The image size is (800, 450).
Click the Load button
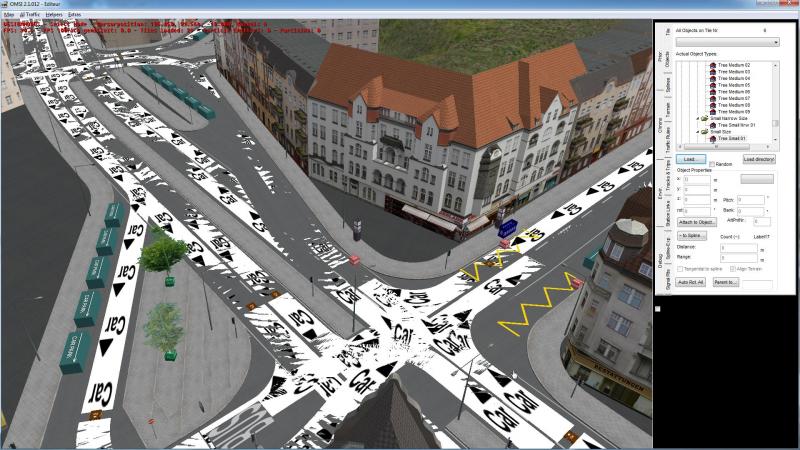coord(691,159)
